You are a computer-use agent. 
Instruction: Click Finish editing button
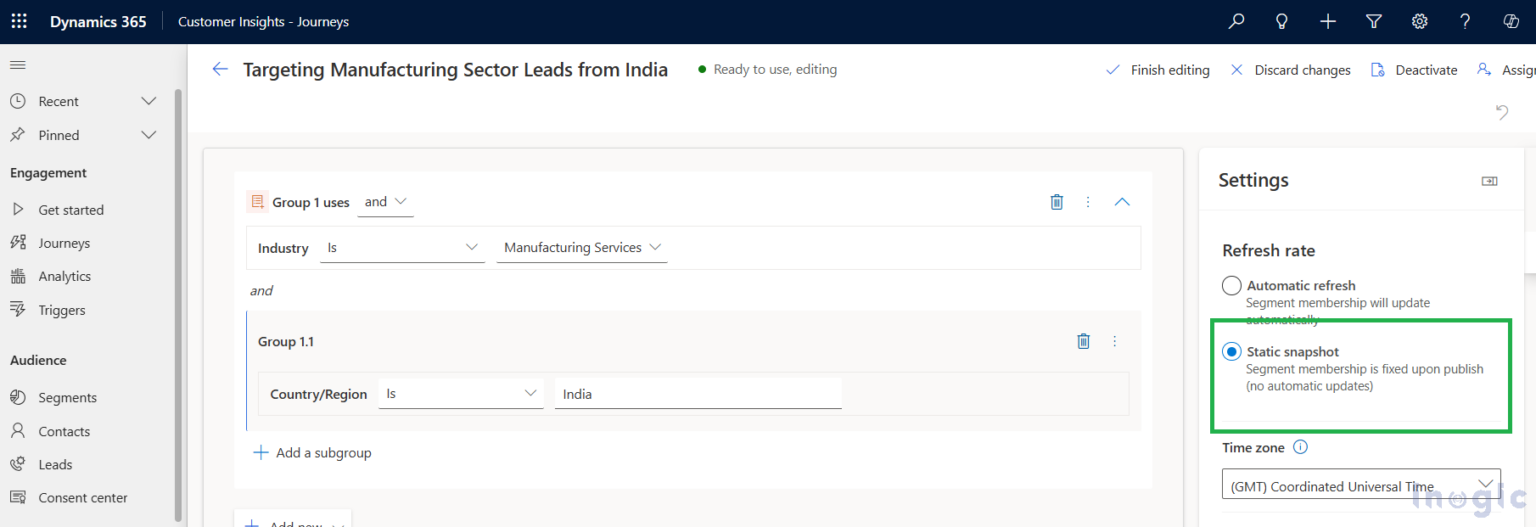click(x=1157, y=70)
